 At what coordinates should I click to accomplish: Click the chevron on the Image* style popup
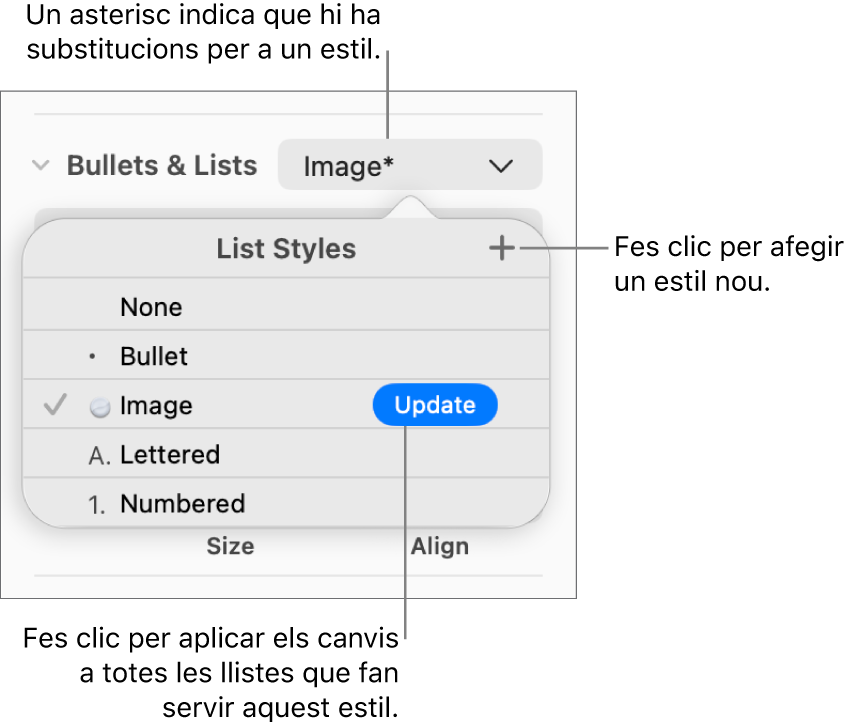click(x=501, y=166)
